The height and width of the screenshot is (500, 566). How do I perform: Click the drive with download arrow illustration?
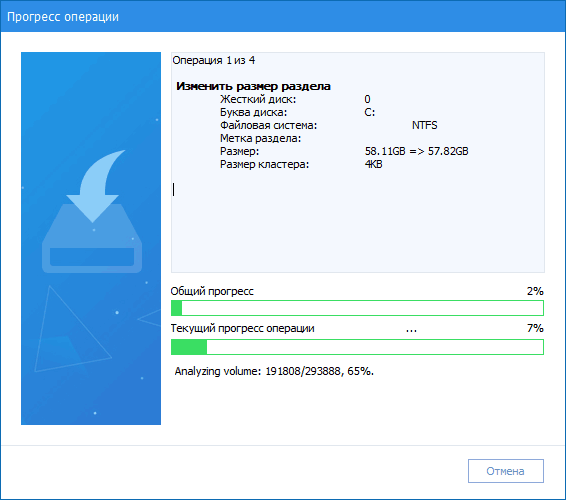coord(92,211)
